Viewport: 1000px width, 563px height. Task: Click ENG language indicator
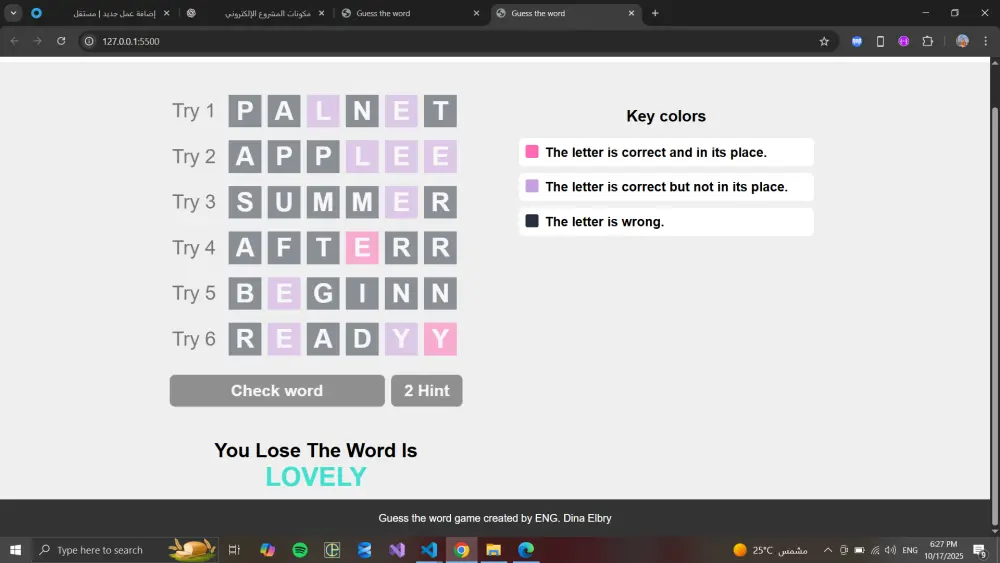click(x=910, y=550)
